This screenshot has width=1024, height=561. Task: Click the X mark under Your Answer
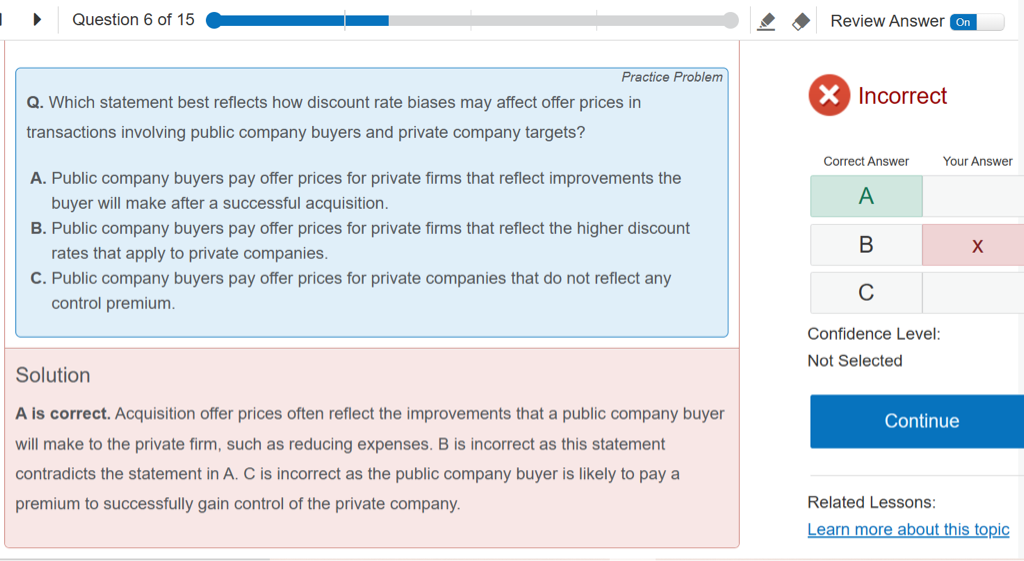(977, 245)
